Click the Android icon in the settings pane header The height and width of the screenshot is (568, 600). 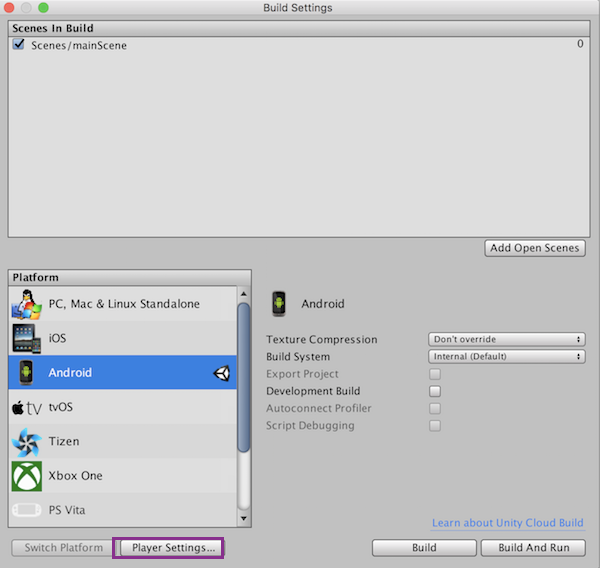(279, 304)
